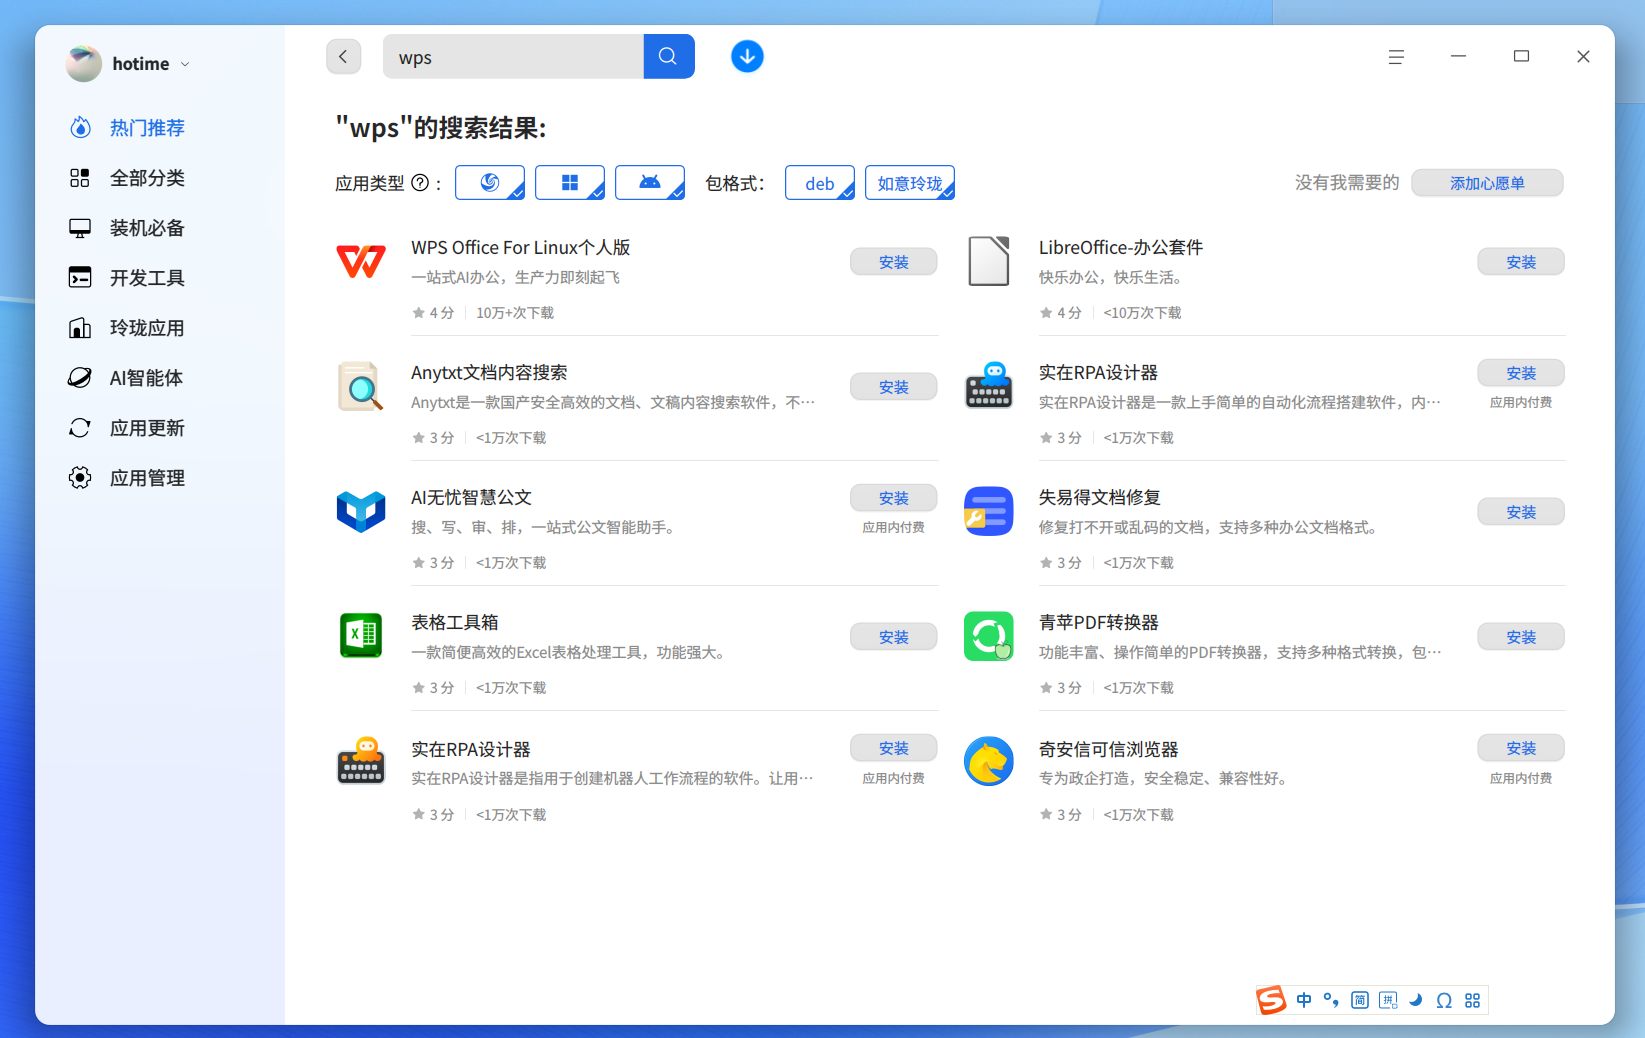
Task: Select 装机必备 in the sidebar
Action: (147, 228)
